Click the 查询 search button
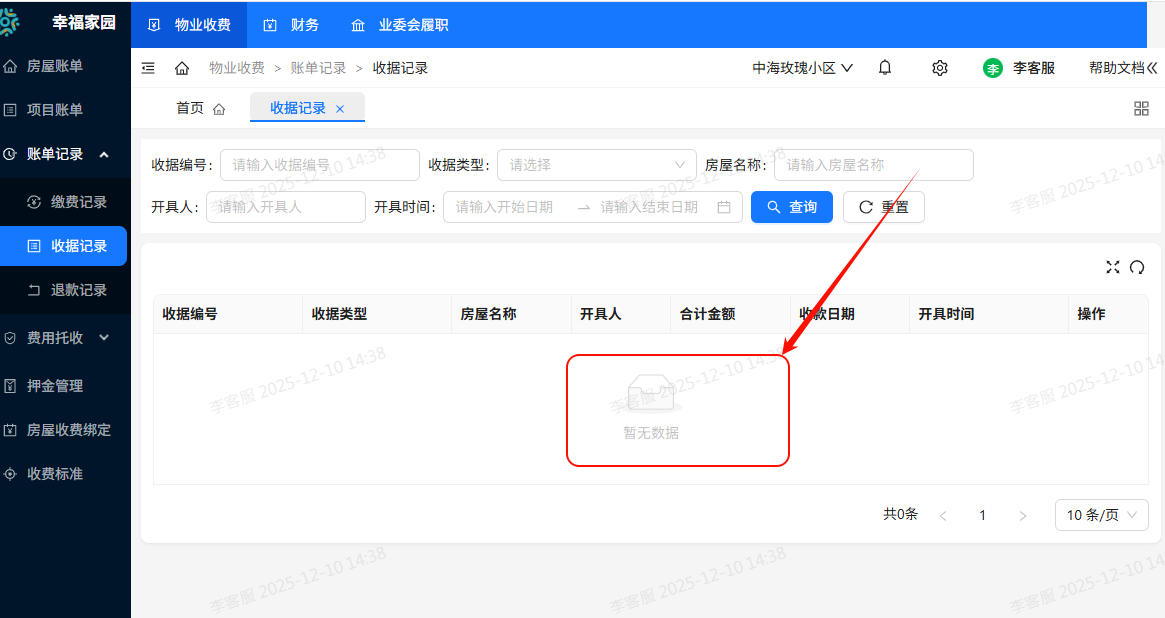Viewport: 1165px width, 618px height. [x=791, y=207]
